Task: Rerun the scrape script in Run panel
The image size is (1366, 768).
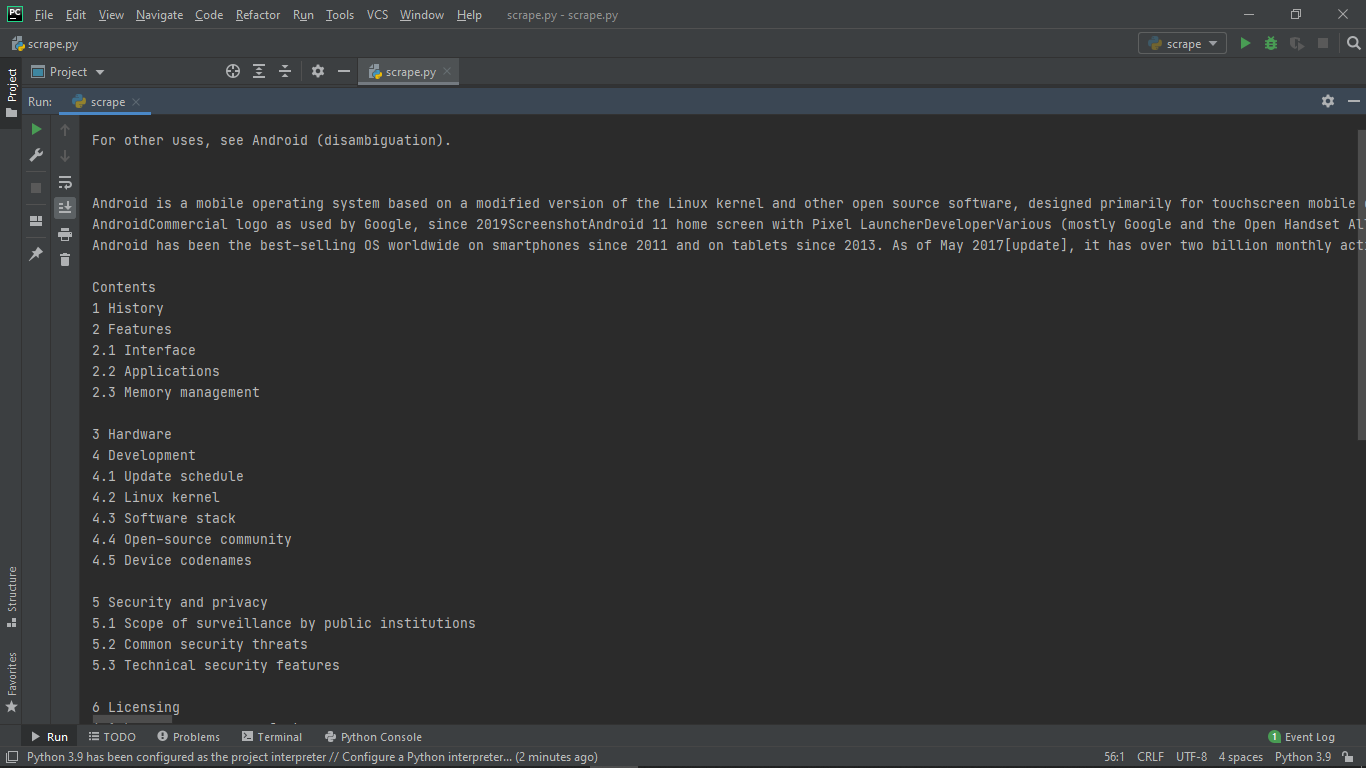Action: click(36, 129)
